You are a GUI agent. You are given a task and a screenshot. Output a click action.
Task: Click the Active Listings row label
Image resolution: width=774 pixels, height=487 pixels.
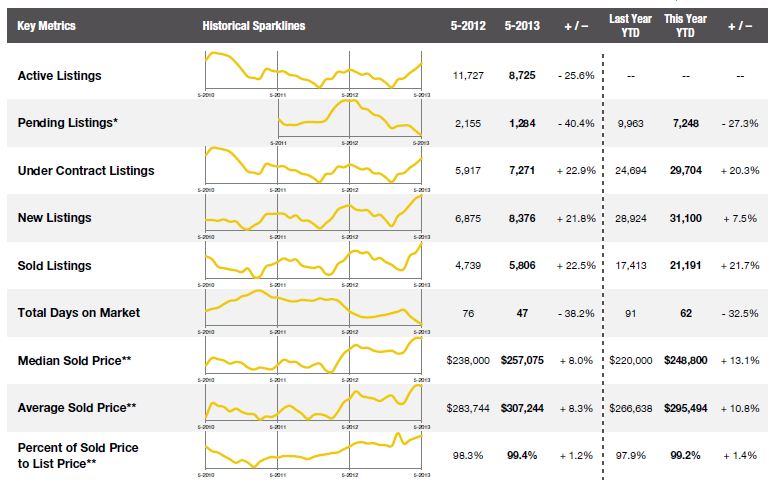[x=60, y=75]
